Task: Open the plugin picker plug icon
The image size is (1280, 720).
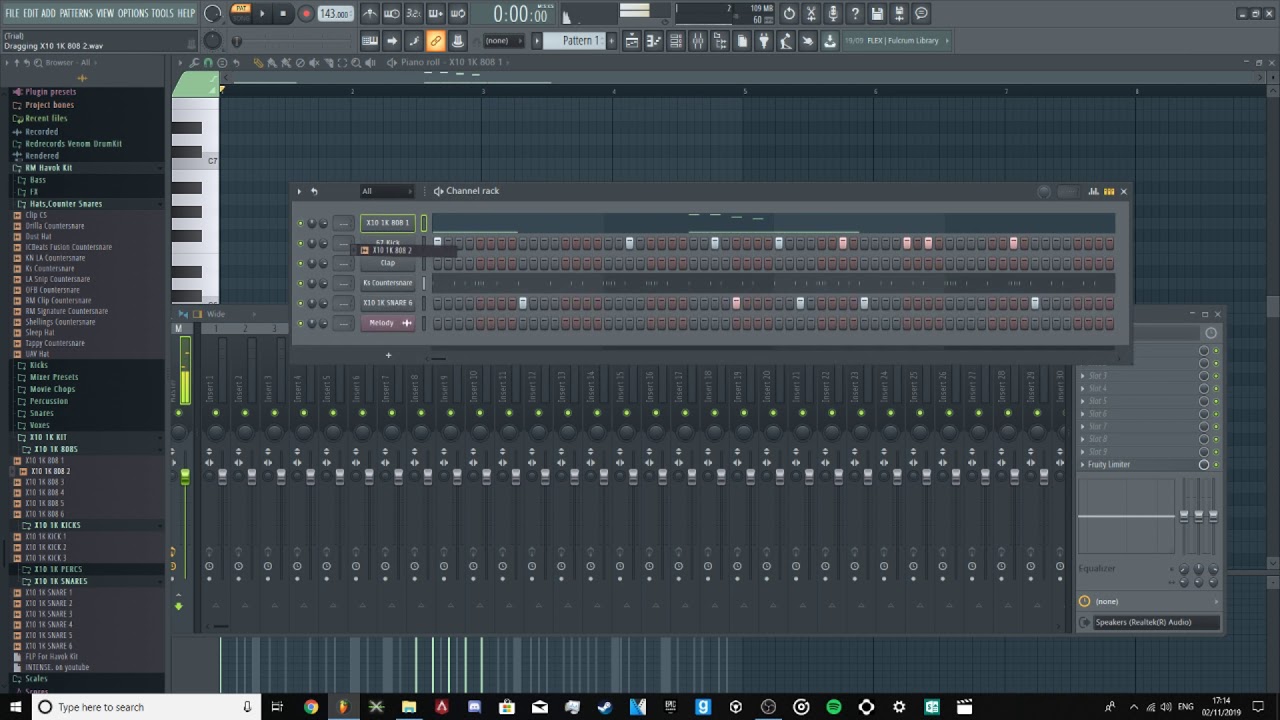Action: point(764,41)
